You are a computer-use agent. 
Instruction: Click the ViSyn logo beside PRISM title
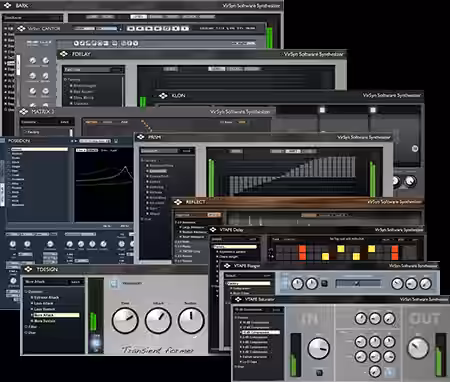(140, 137)
